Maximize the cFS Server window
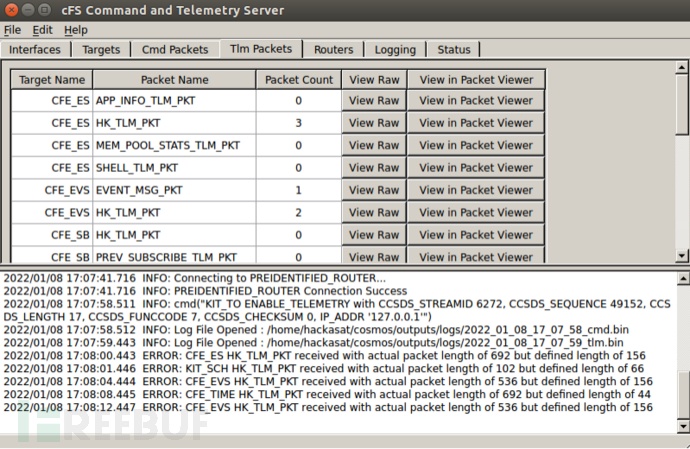Viewport: 690px width, 449px height. coord(44,10)
